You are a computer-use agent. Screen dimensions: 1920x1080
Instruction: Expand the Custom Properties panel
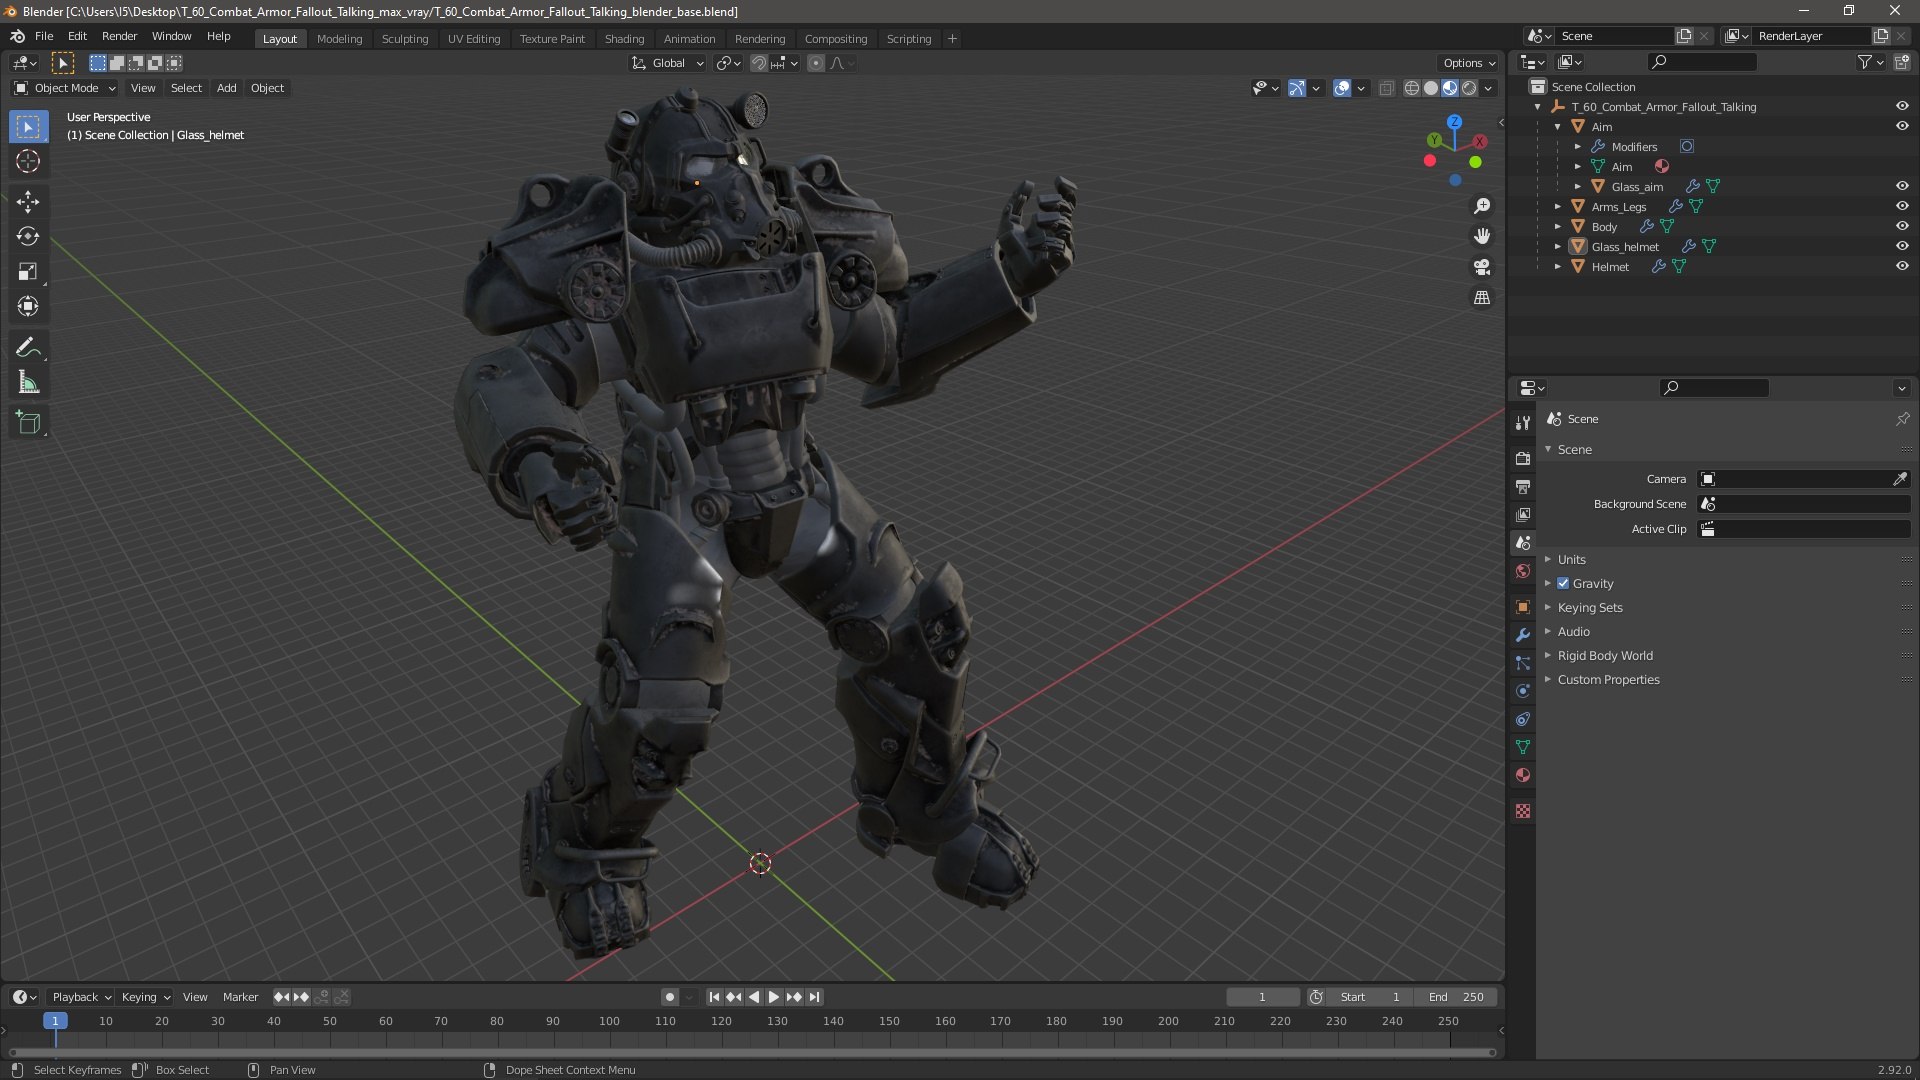[1608, 679]
